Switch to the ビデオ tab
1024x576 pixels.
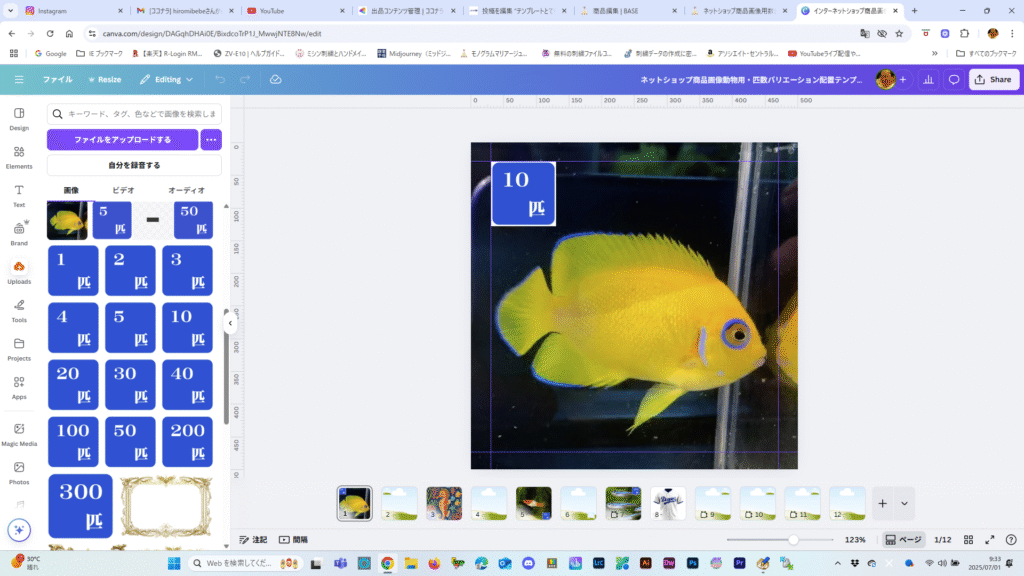pos(123,190)
